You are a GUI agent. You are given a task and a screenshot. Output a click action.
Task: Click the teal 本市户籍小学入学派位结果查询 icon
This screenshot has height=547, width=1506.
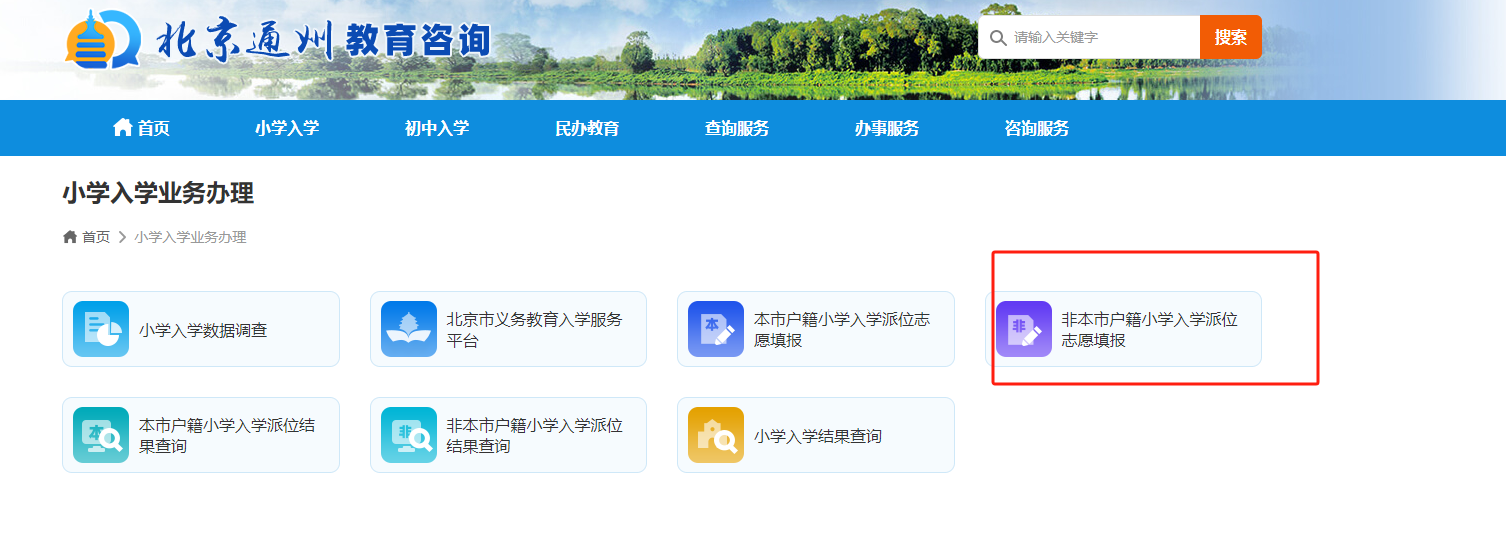coord(101,435)
